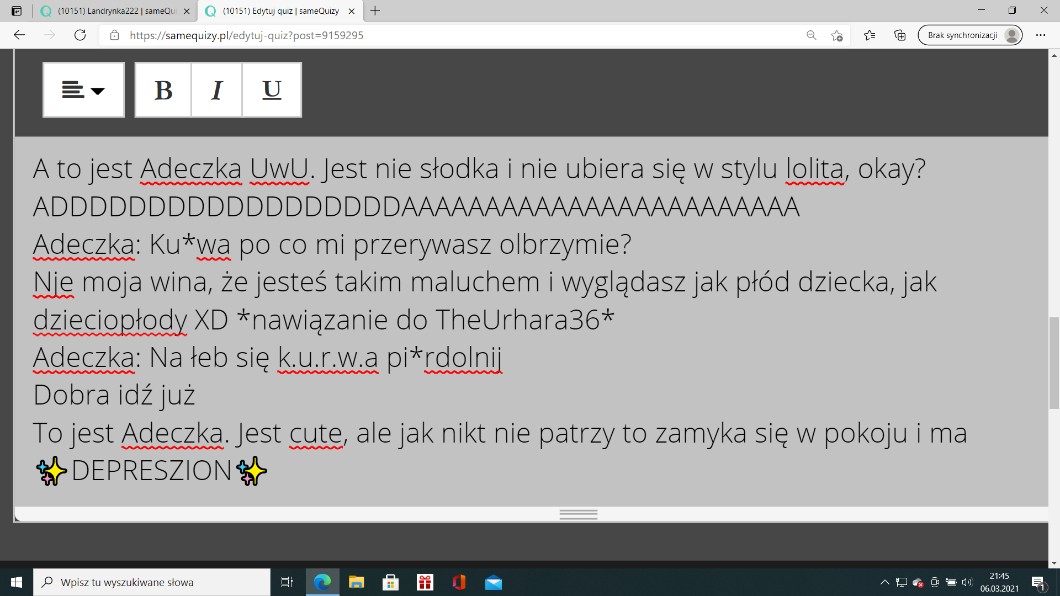
Task: Toggle underline text formatting
Action: point(271,90)
